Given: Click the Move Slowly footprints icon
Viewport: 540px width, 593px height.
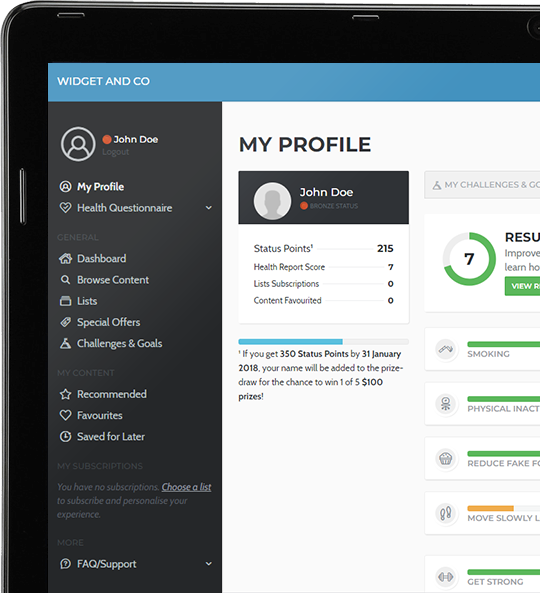Looking at the screenshot, I should pos(445,513).
